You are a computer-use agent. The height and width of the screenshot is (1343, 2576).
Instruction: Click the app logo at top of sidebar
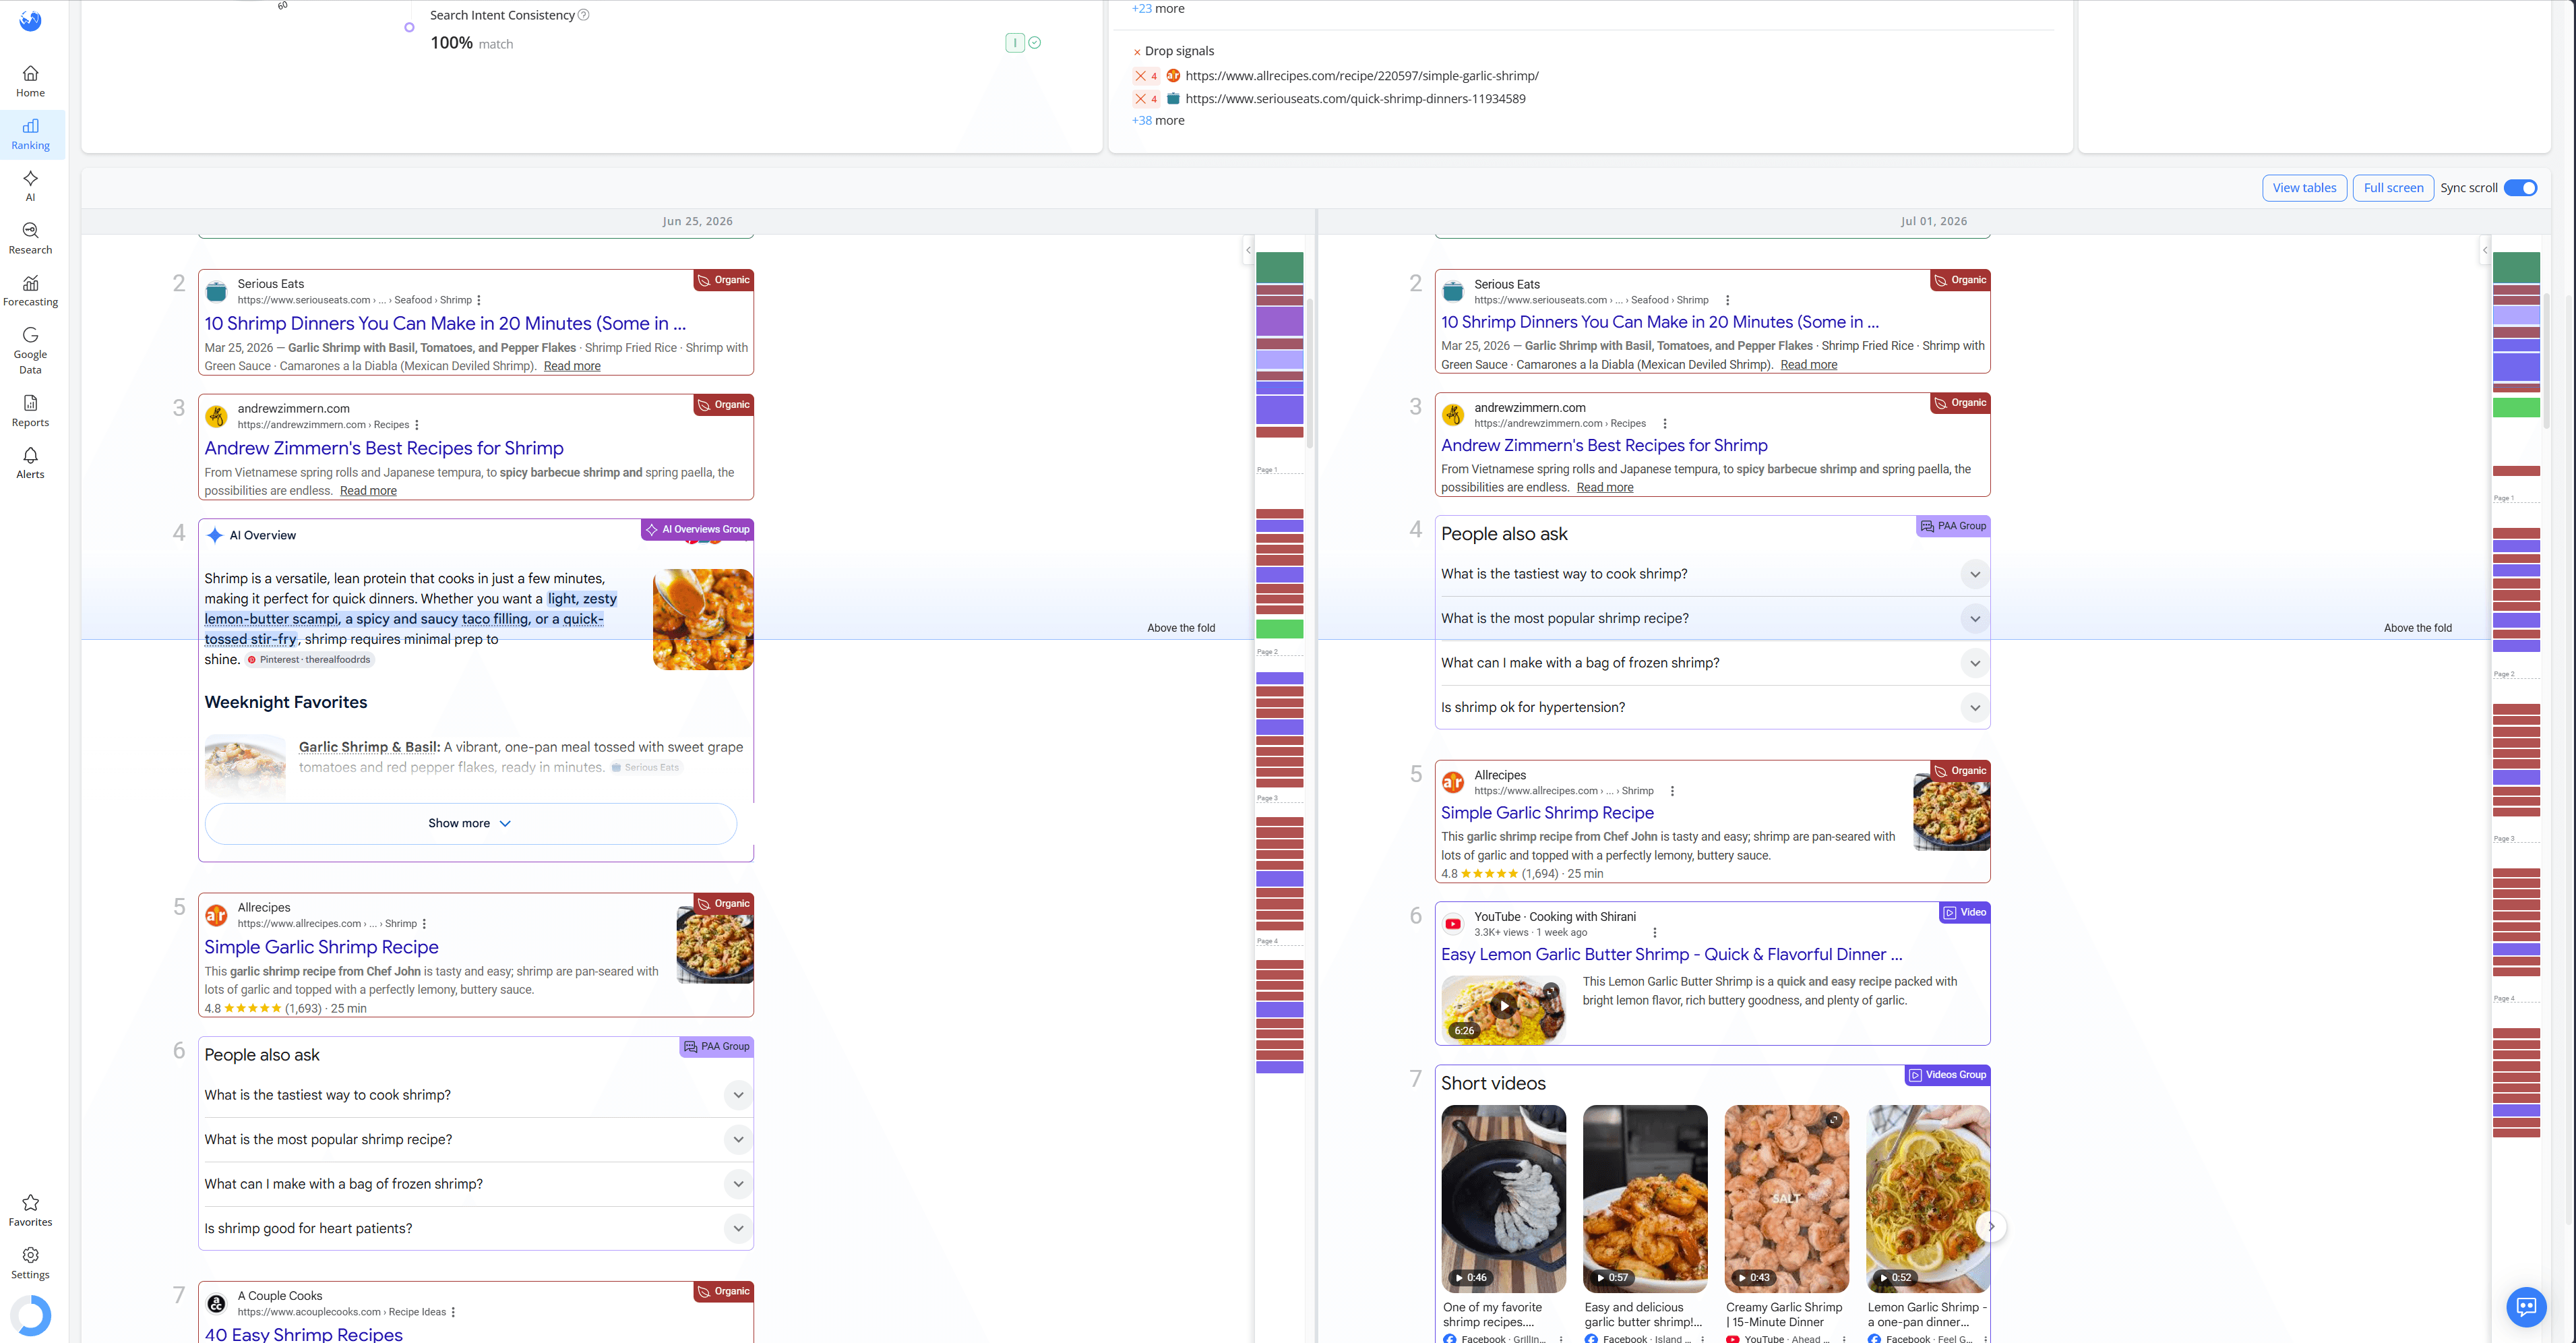tap(30, 20)
